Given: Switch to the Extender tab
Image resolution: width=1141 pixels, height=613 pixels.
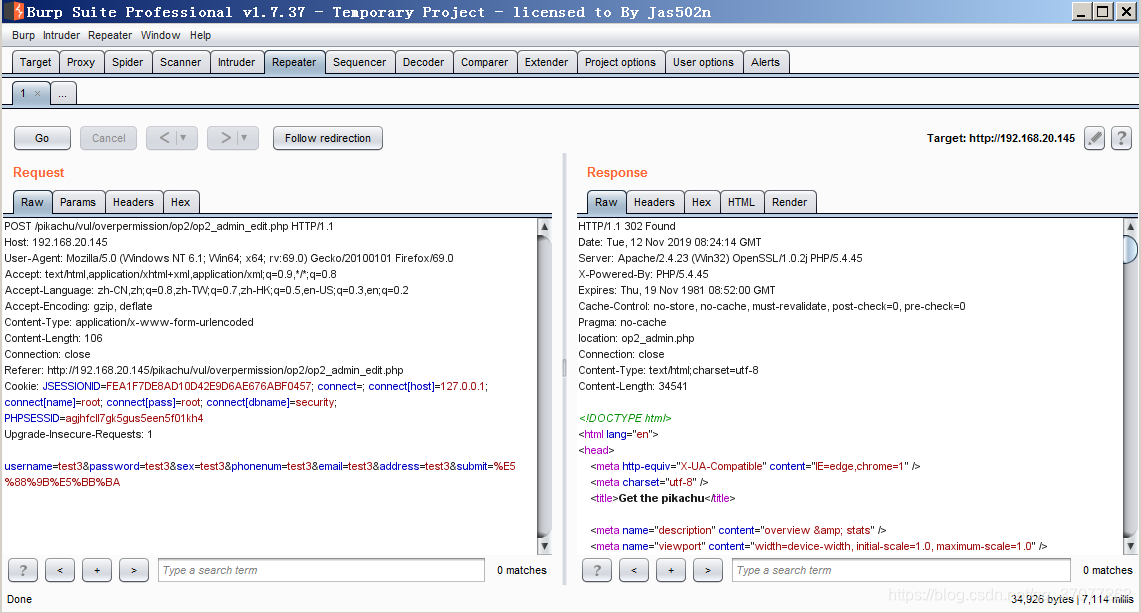Looking at the screenshot, I should 546,62.
